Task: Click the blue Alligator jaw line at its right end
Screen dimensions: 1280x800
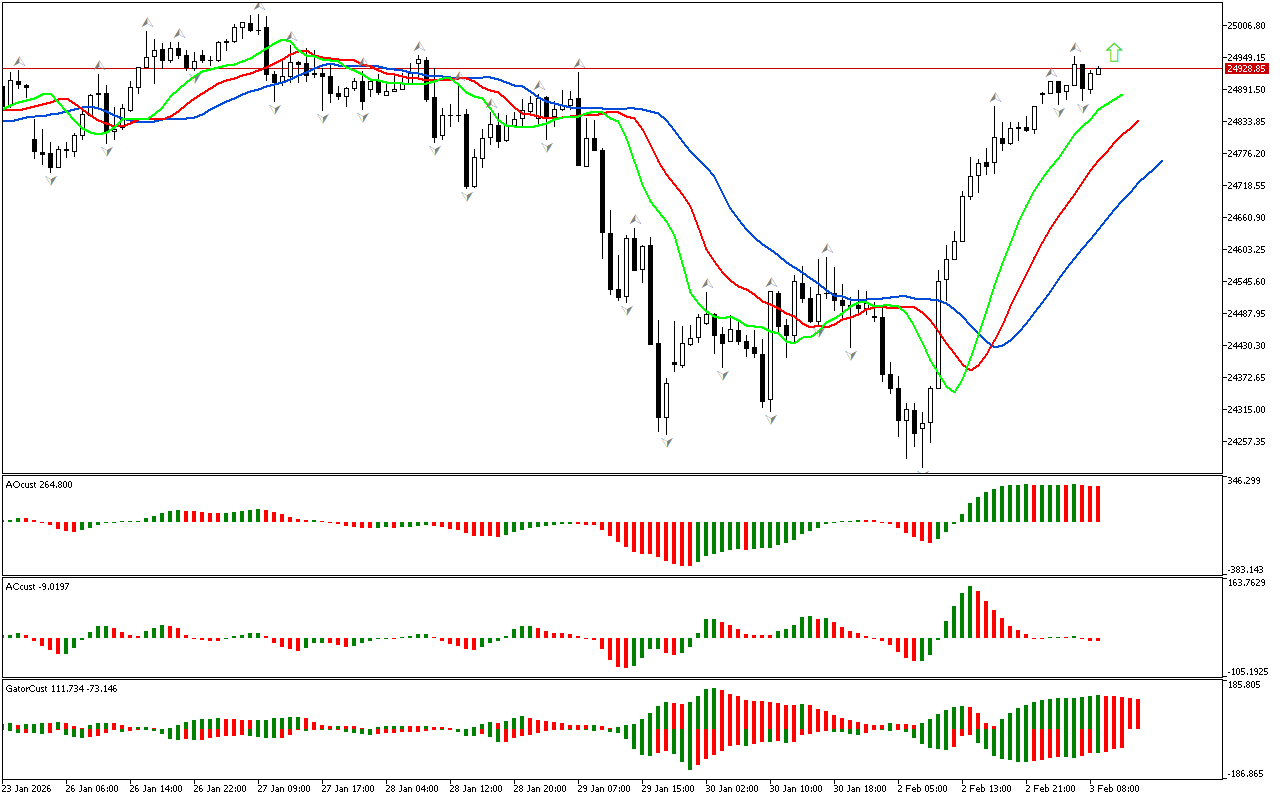Action: click(1160, 162)
